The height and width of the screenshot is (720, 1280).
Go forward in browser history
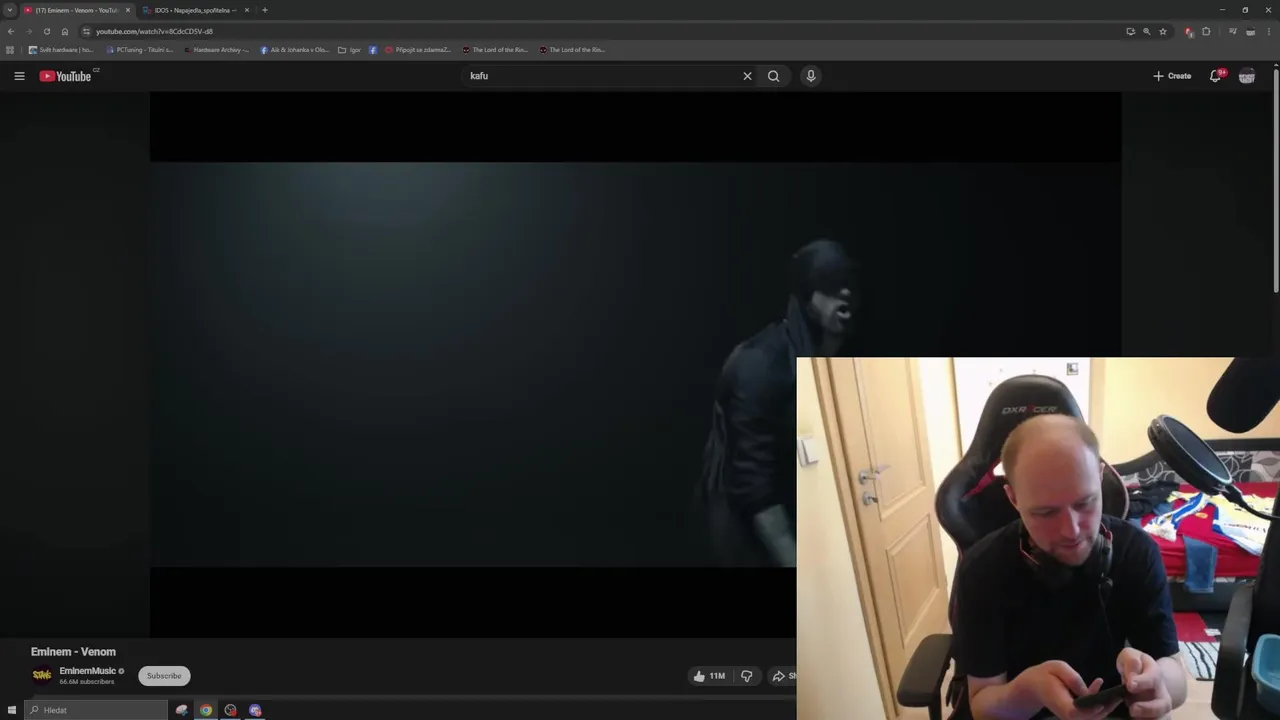click(x=28, y=31)
